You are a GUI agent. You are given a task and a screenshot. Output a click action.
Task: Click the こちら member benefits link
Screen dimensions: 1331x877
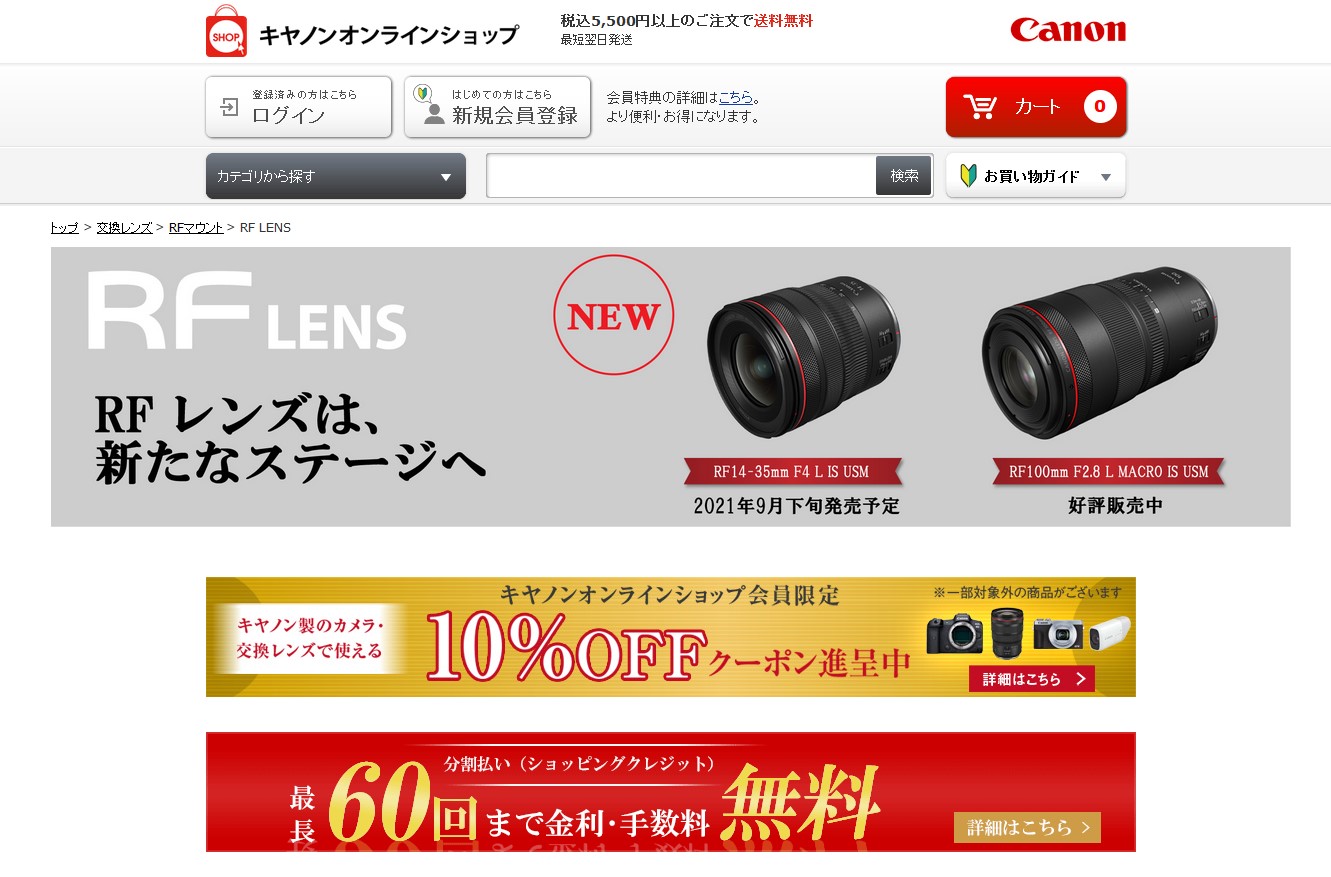coord(736,98)
